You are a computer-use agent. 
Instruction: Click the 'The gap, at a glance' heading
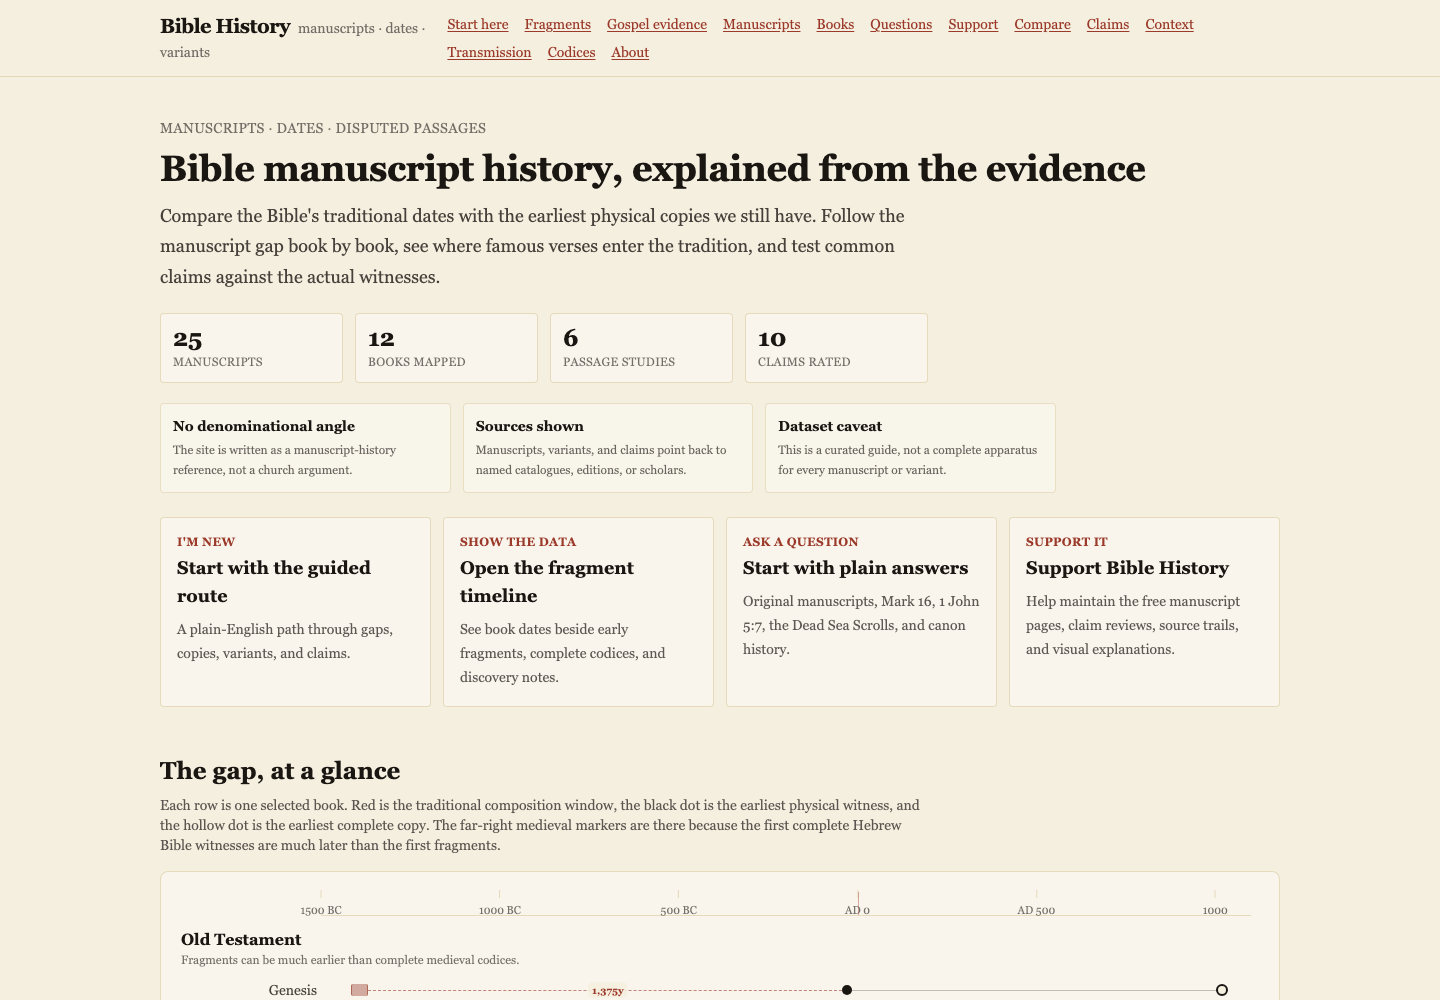[280, 771]
